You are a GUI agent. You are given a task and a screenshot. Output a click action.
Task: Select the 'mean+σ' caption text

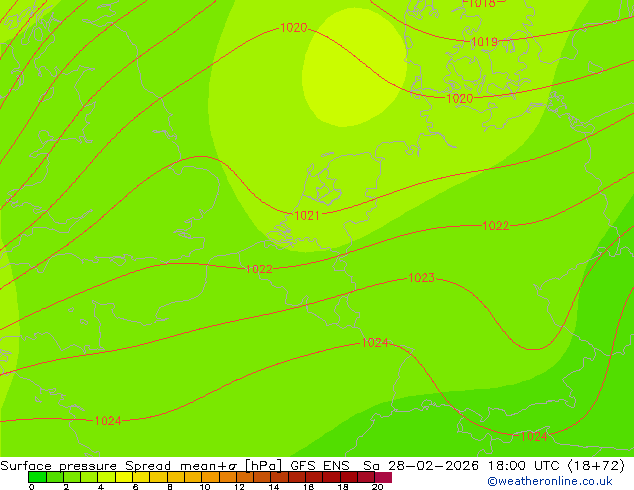coord(209,466)
